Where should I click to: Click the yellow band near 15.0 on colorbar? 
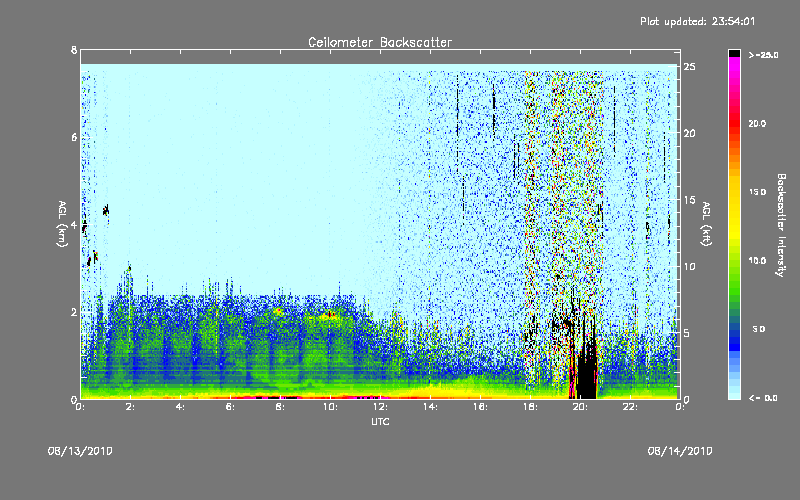(734, 192)
